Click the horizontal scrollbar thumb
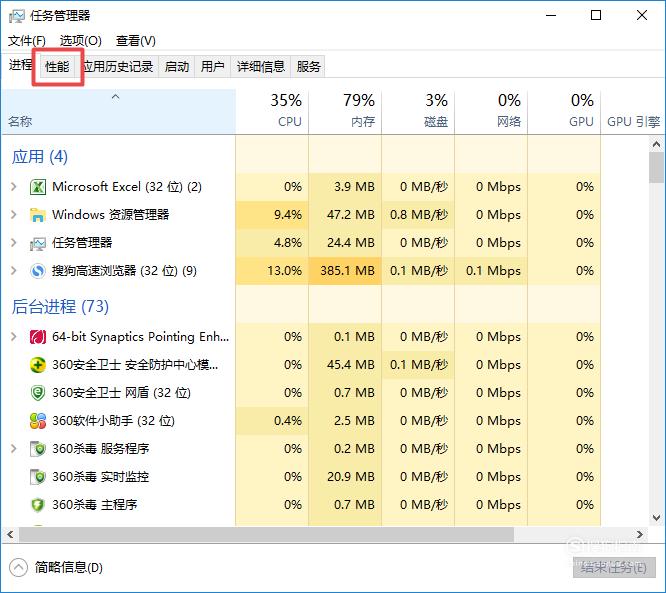Image resolution: width=666 pixels, height=593 pixels. 266,534
